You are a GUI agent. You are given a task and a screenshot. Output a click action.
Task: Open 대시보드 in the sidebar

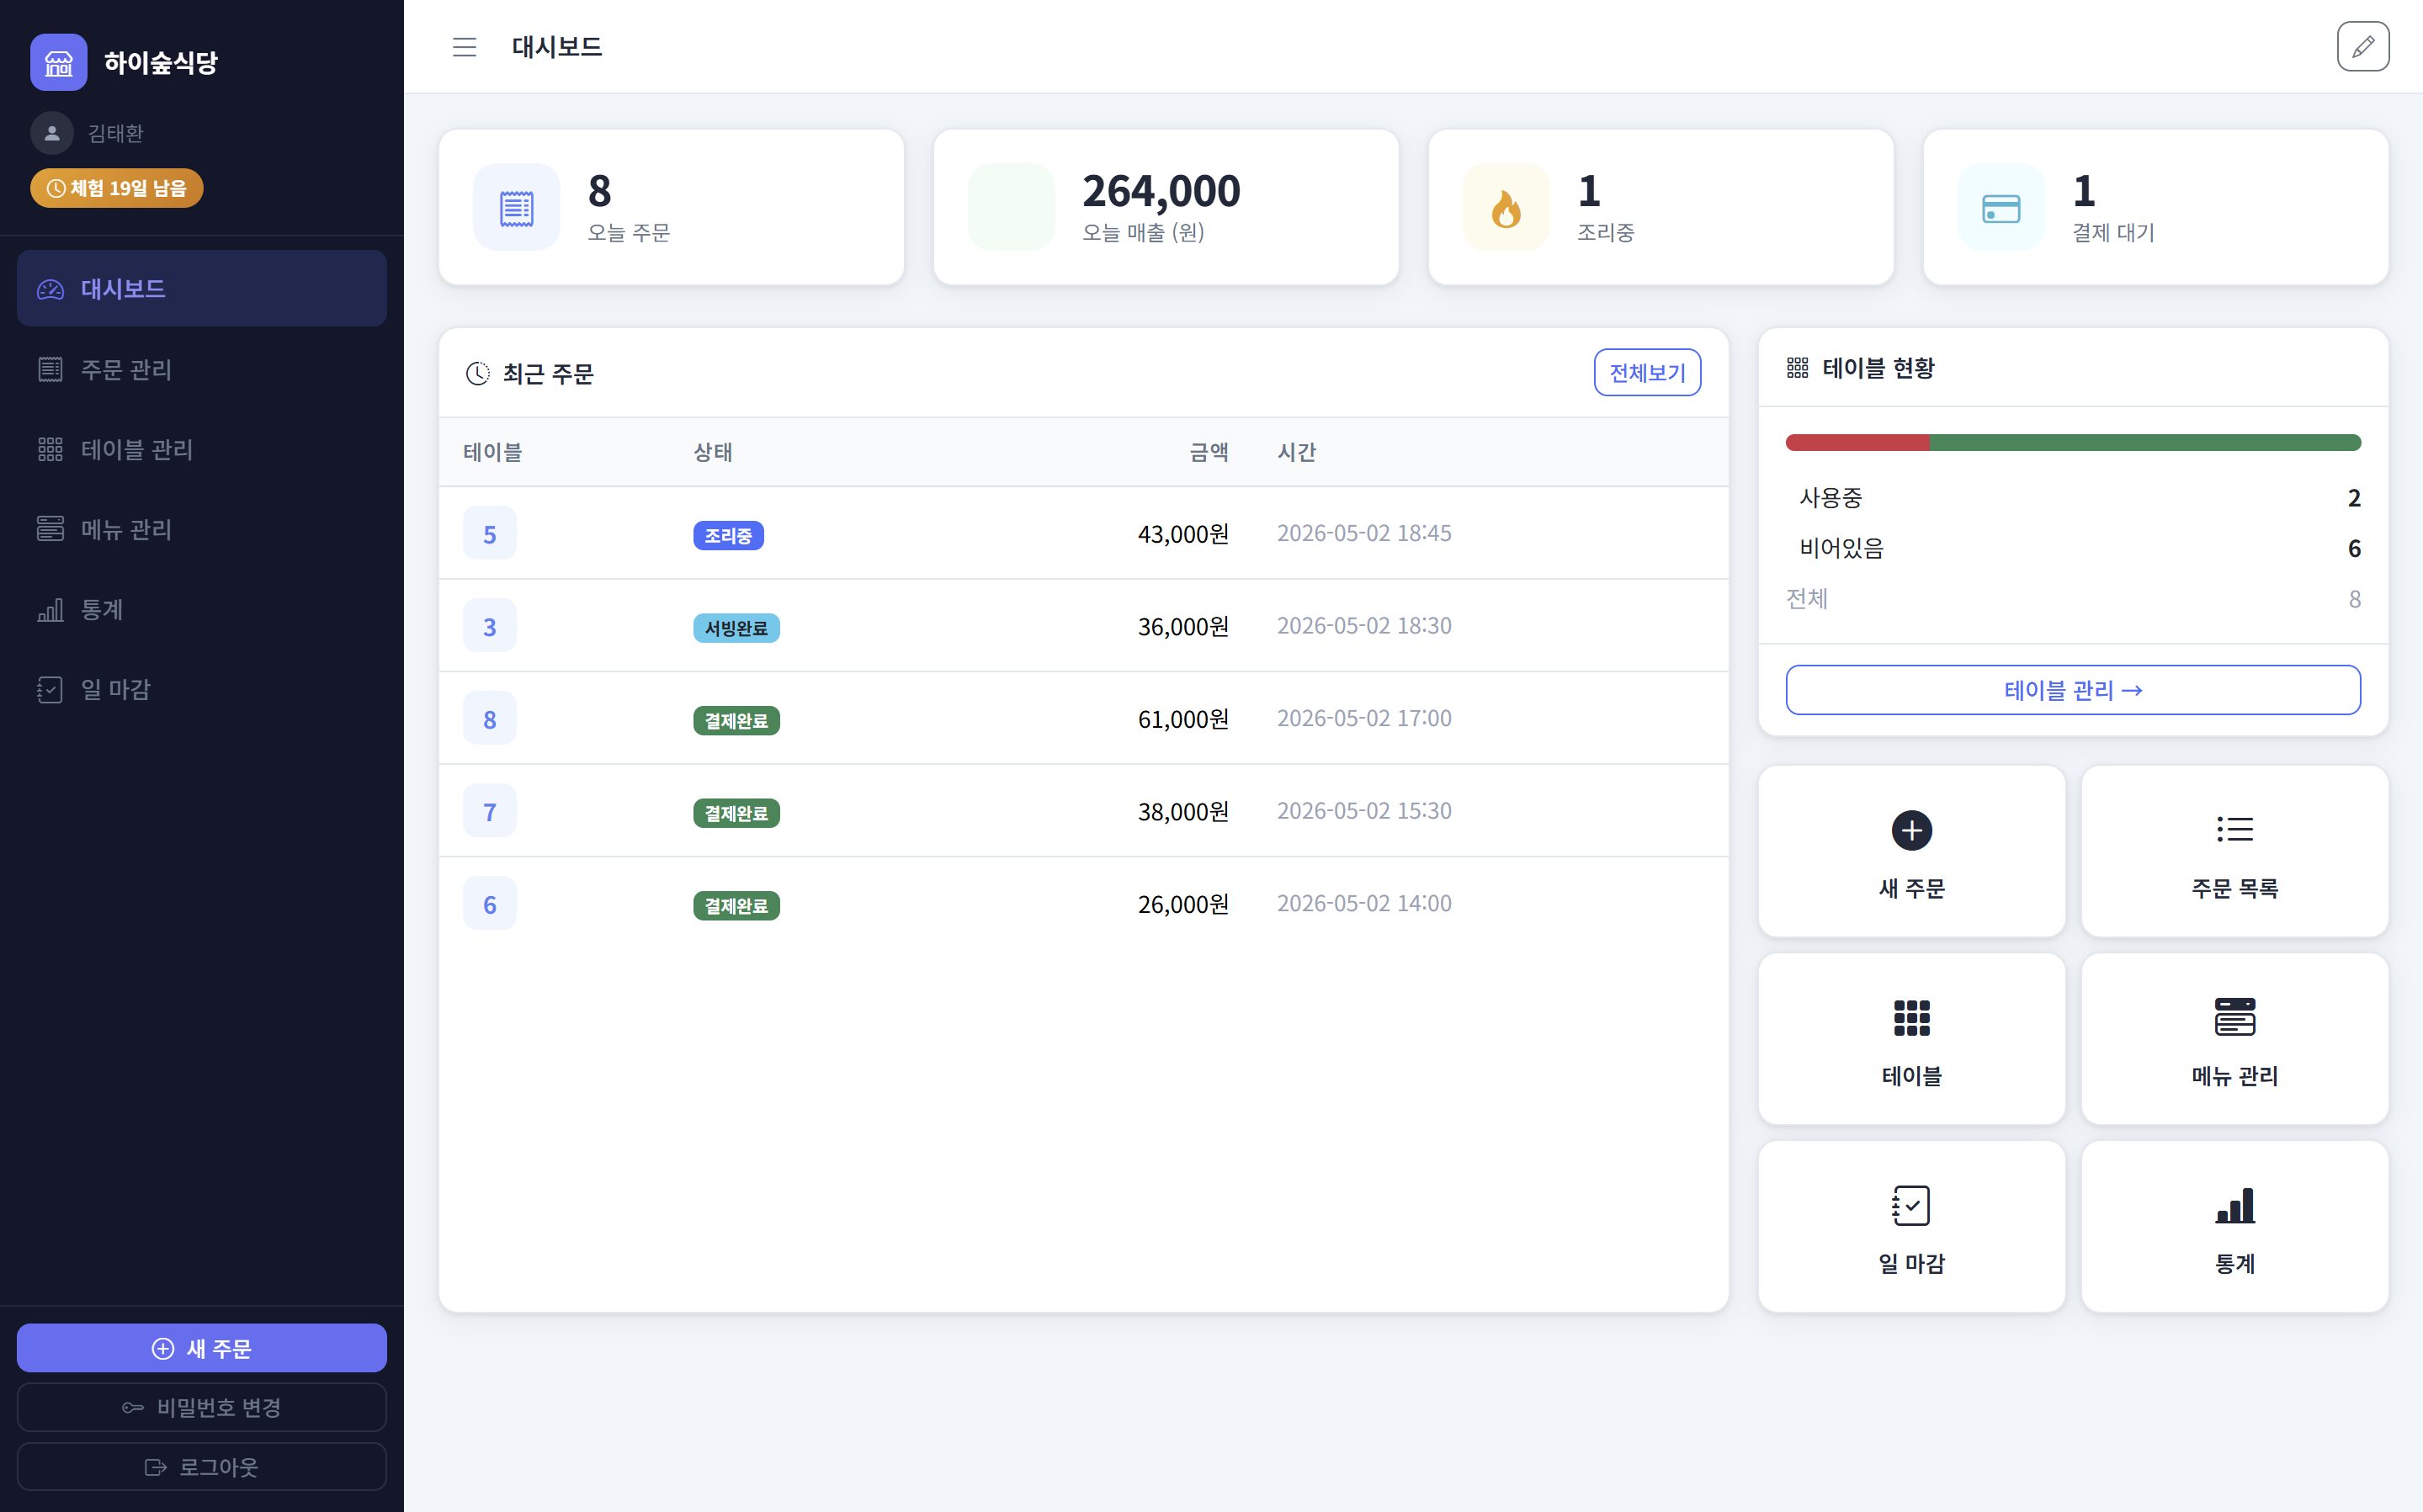tap(202, 289)
